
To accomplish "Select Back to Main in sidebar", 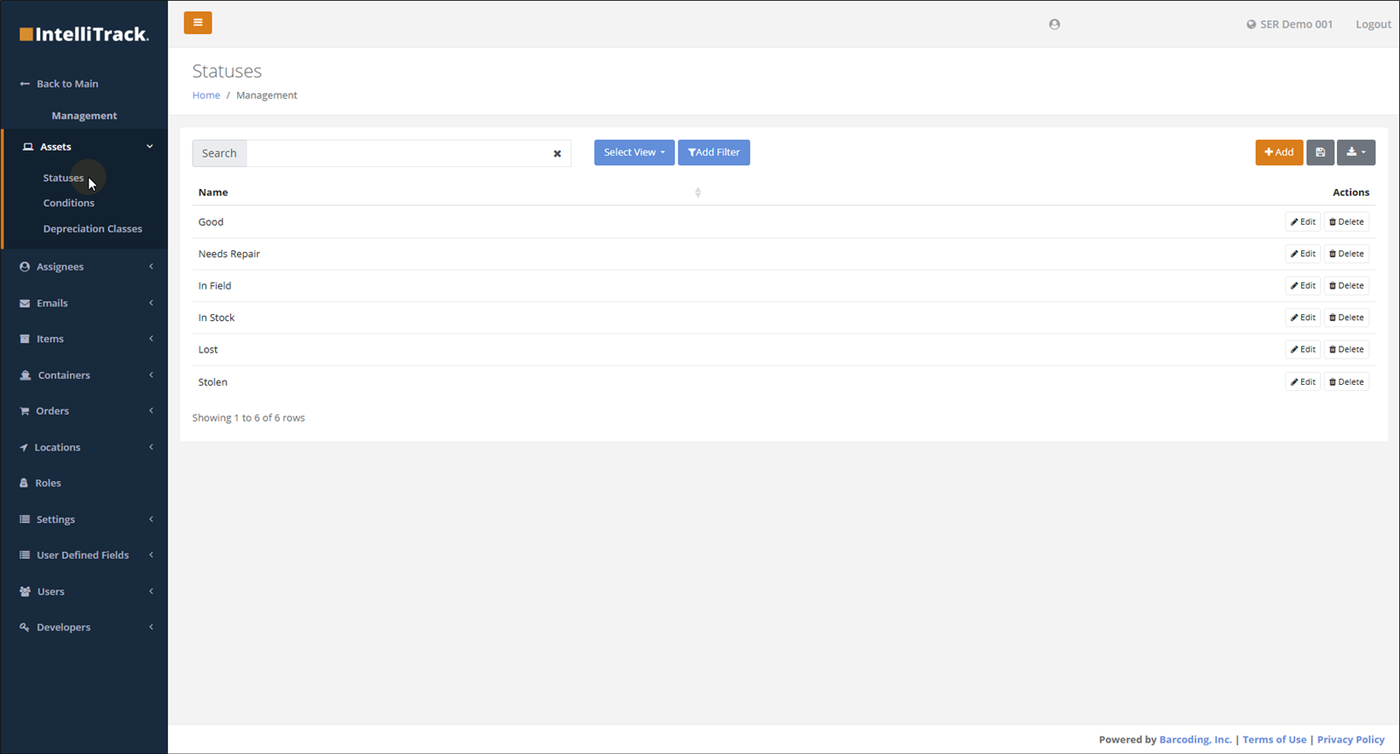I will point(67,84).
